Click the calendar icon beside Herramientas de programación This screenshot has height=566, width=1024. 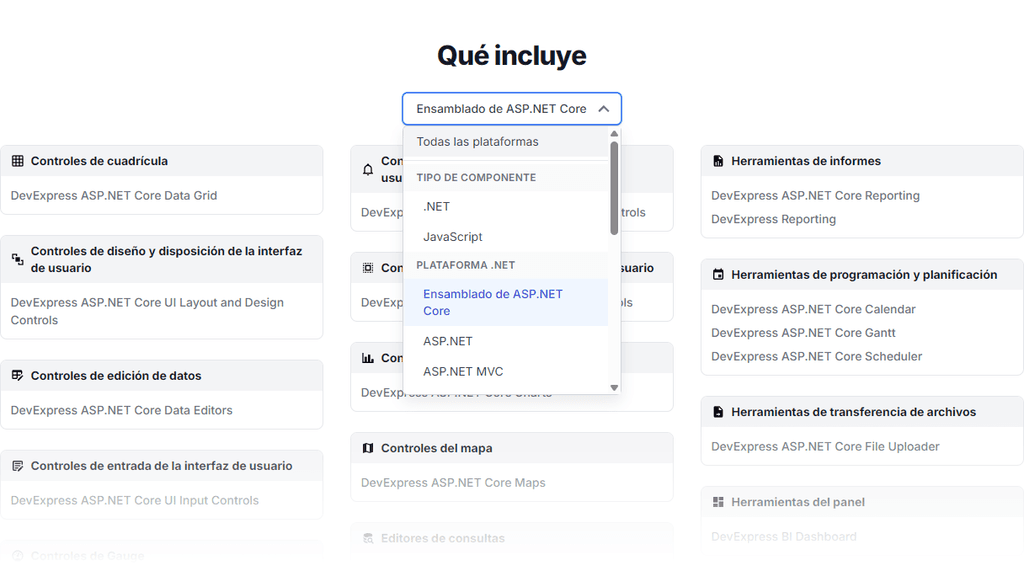tap(718, 274)
